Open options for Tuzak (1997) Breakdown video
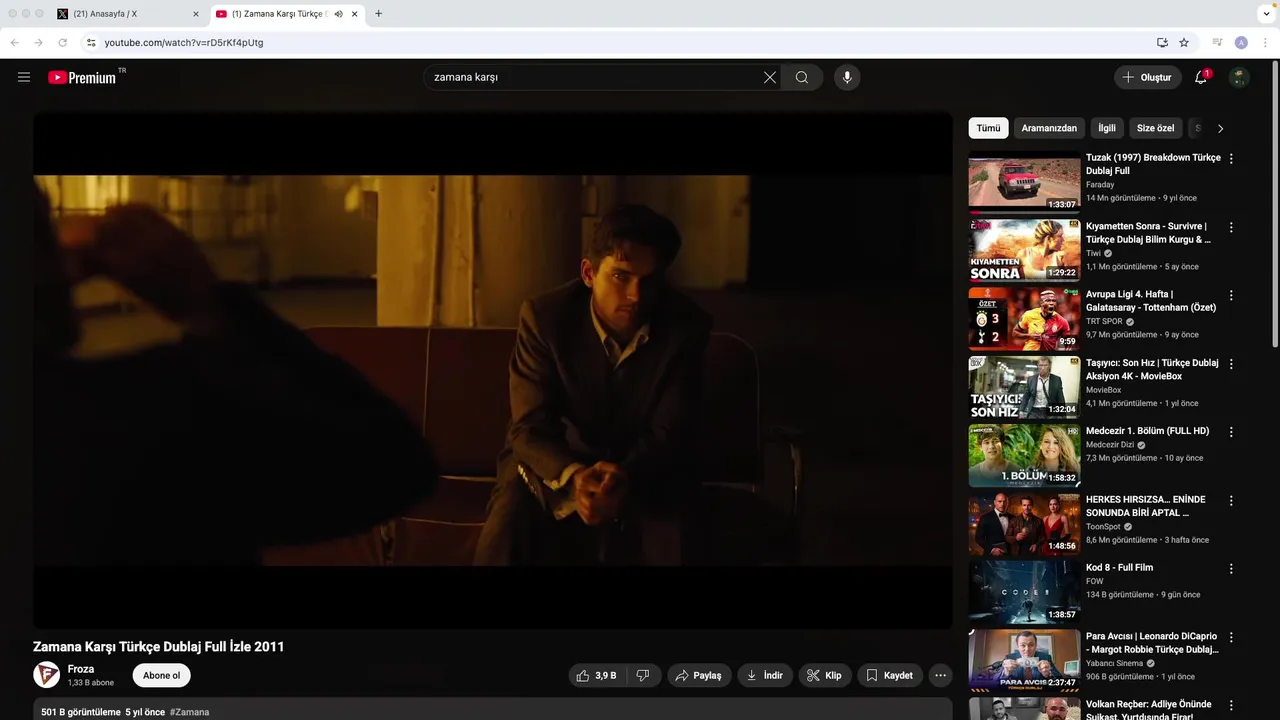The height and width of the screenshot is (720, 1280). [x=1231, y=159]
